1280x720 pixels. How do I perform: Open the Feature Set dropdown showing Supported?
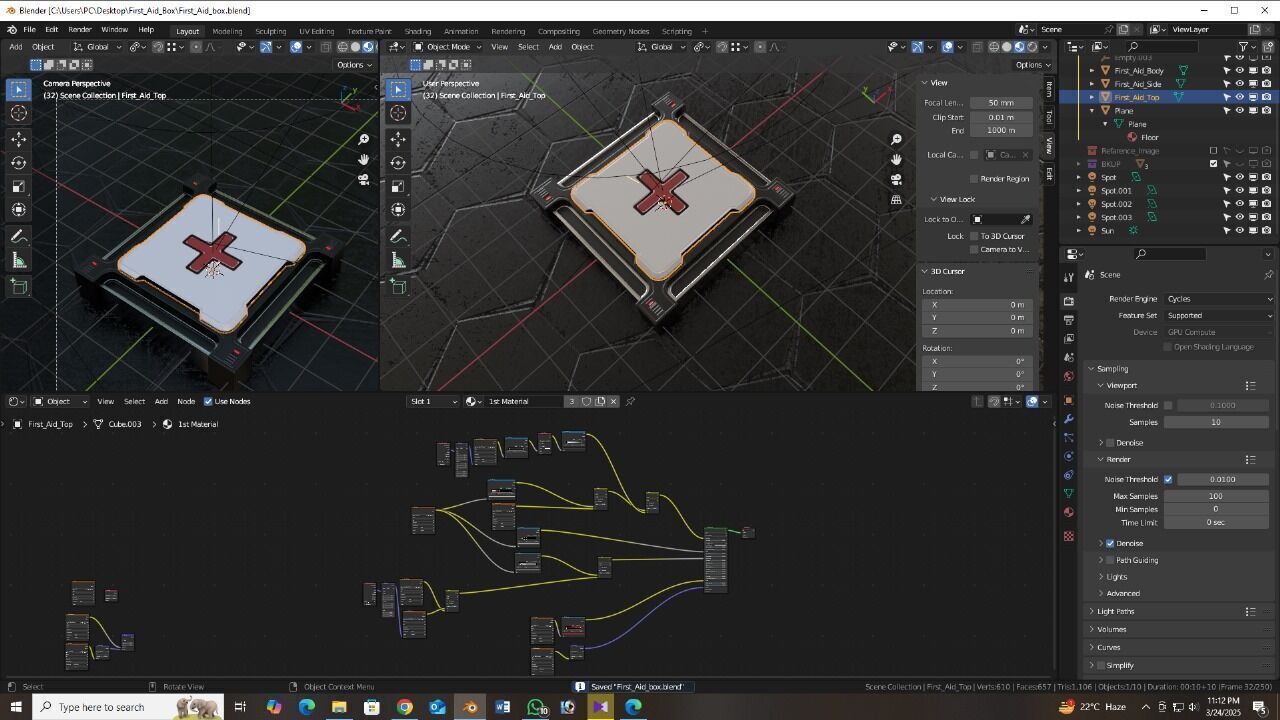(x=1220, y=316)
